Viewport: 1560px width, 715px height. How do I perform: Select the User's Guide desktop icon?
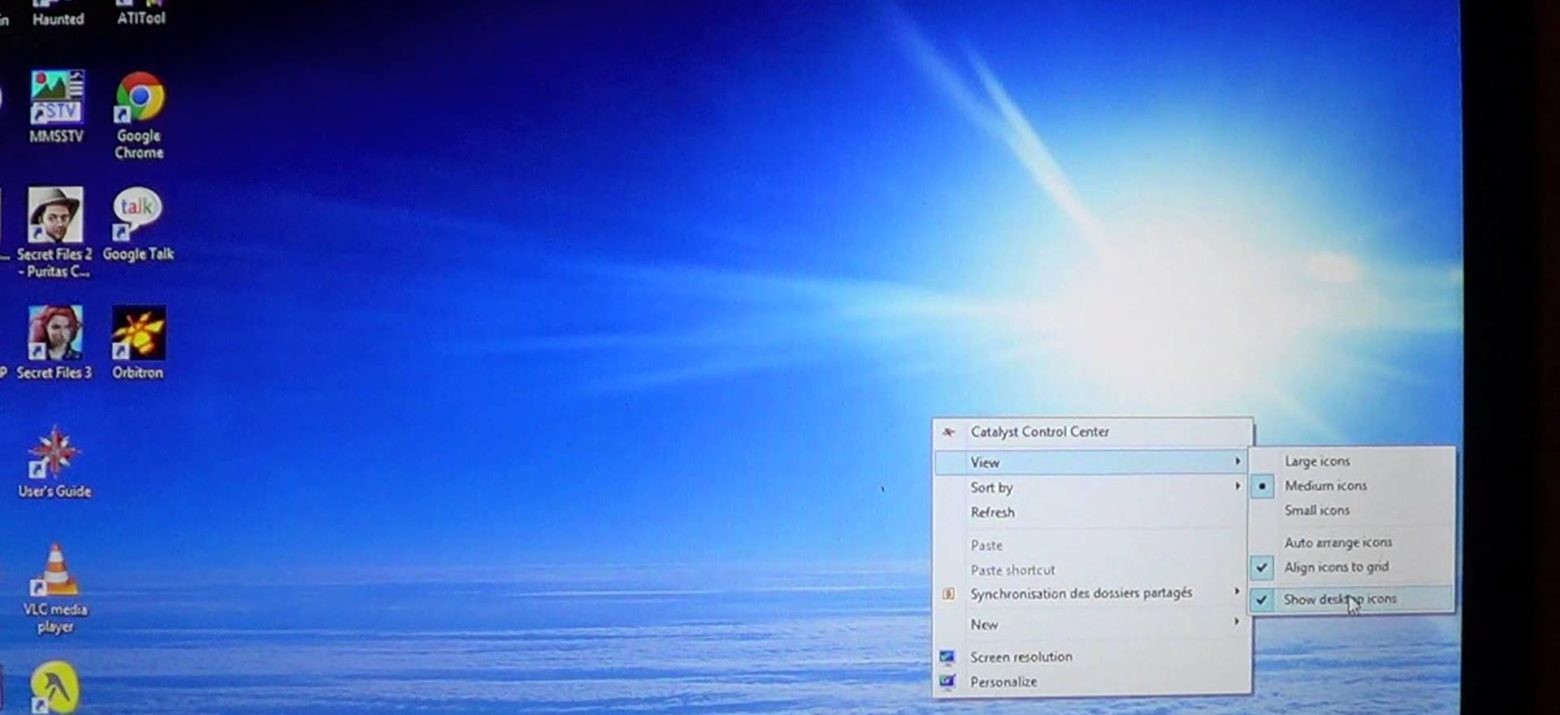pyautogui.click(x=54, y=454)
